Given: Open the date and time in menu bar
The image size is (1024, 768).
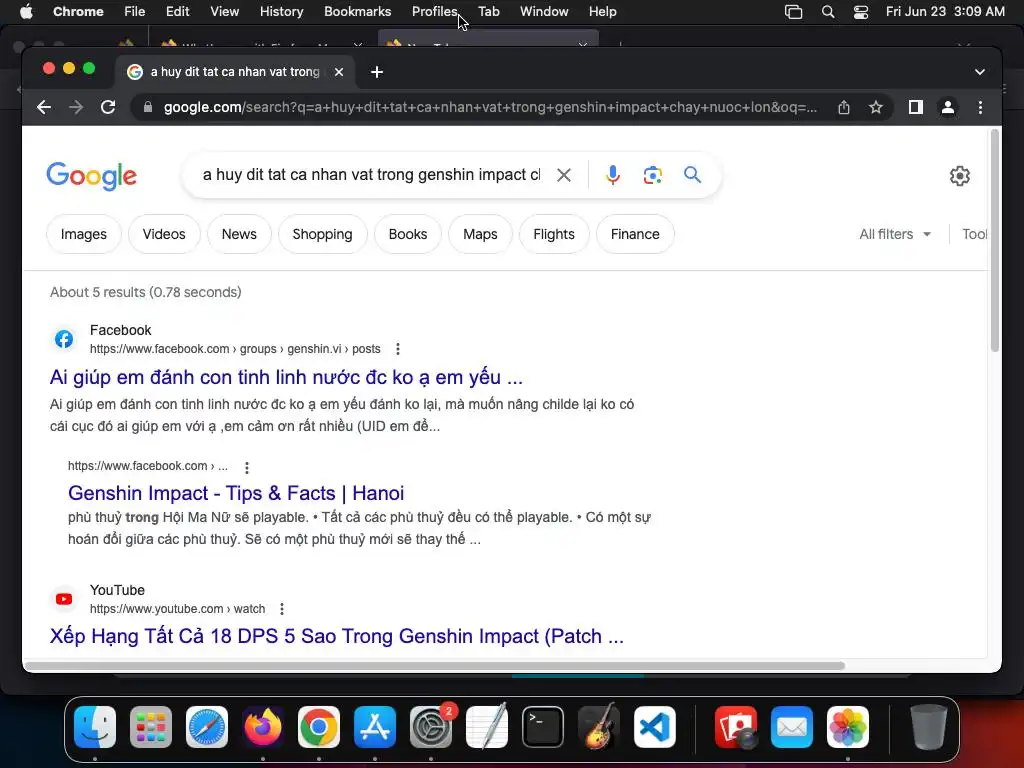Looking at the screenshot, I should 945,12.
